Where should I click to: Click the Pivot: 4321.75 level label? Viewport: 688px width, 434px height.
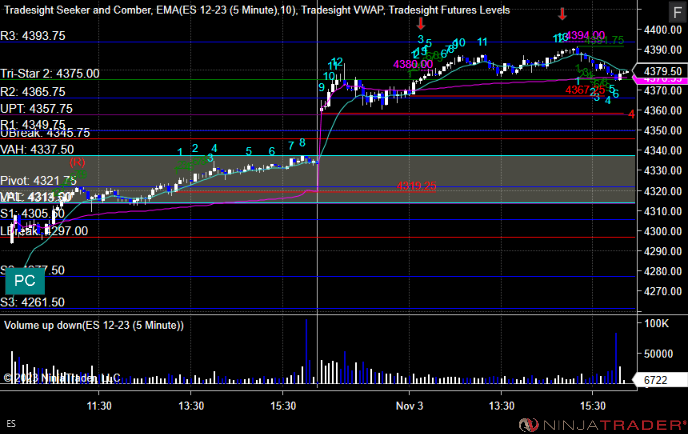[x=39, y=181]
